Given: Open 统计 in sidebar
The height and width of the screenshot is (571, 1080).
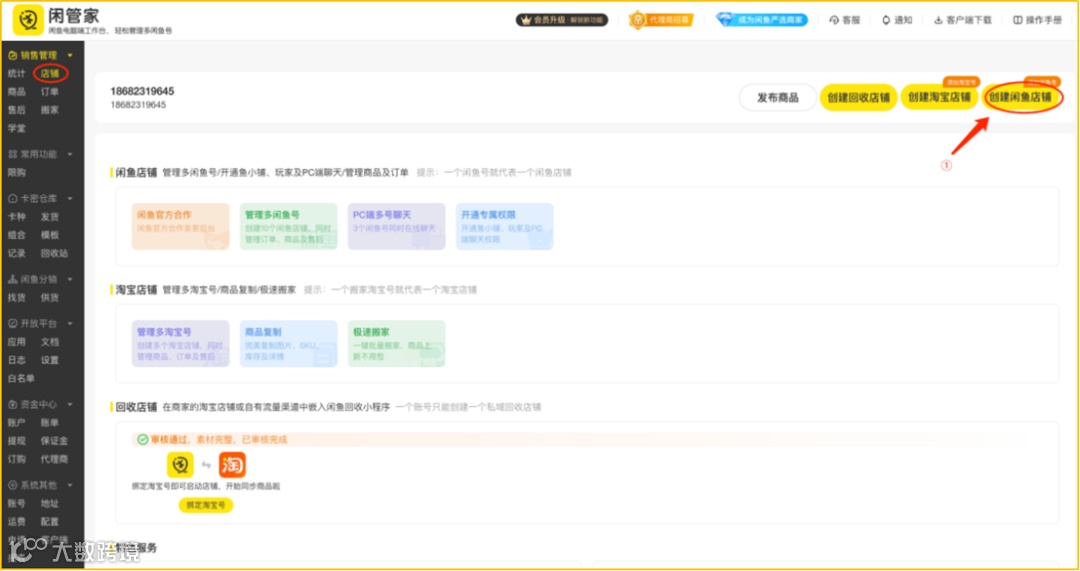Looking at the screenshot, I should click(17, 73).
